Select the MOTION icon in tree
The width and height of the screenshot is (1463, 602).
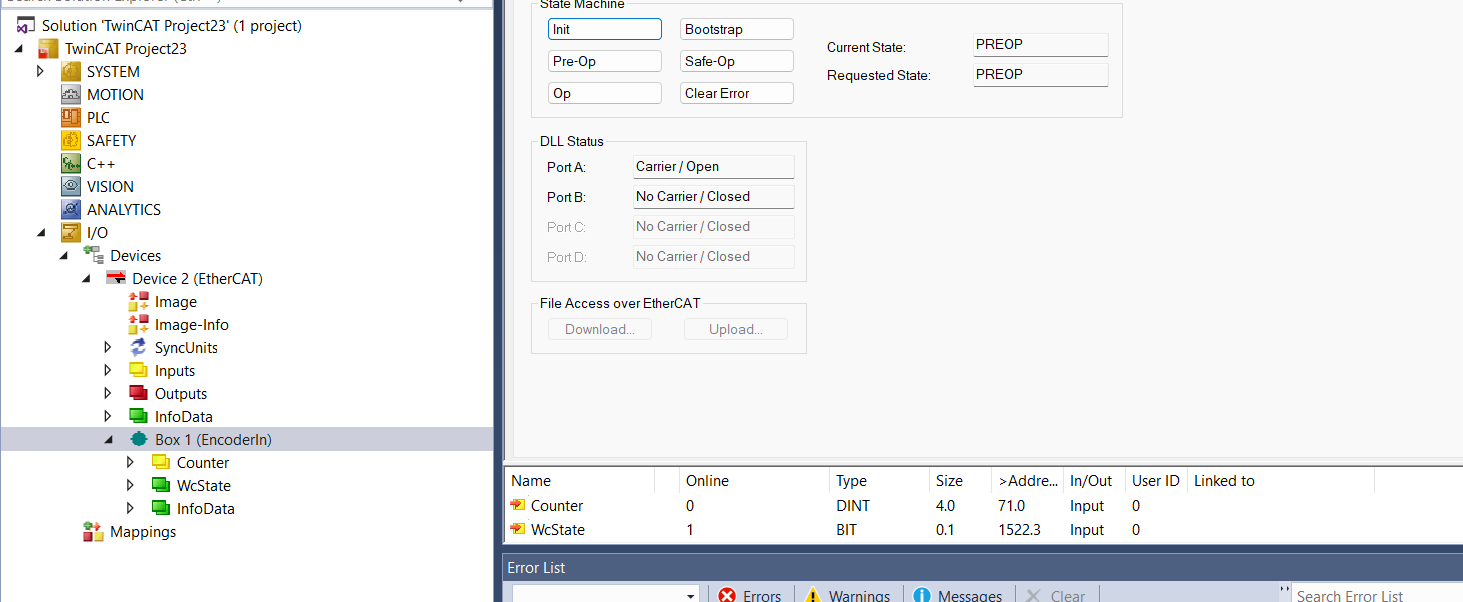click(x=71, y=95)
